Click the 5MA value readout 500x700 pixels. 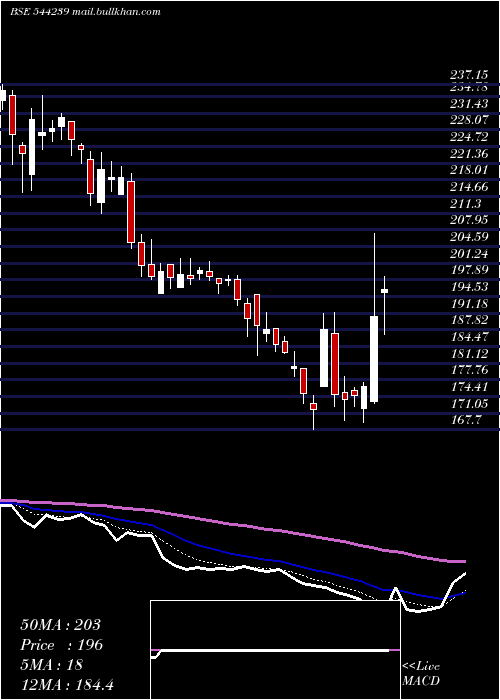(51, 665)
